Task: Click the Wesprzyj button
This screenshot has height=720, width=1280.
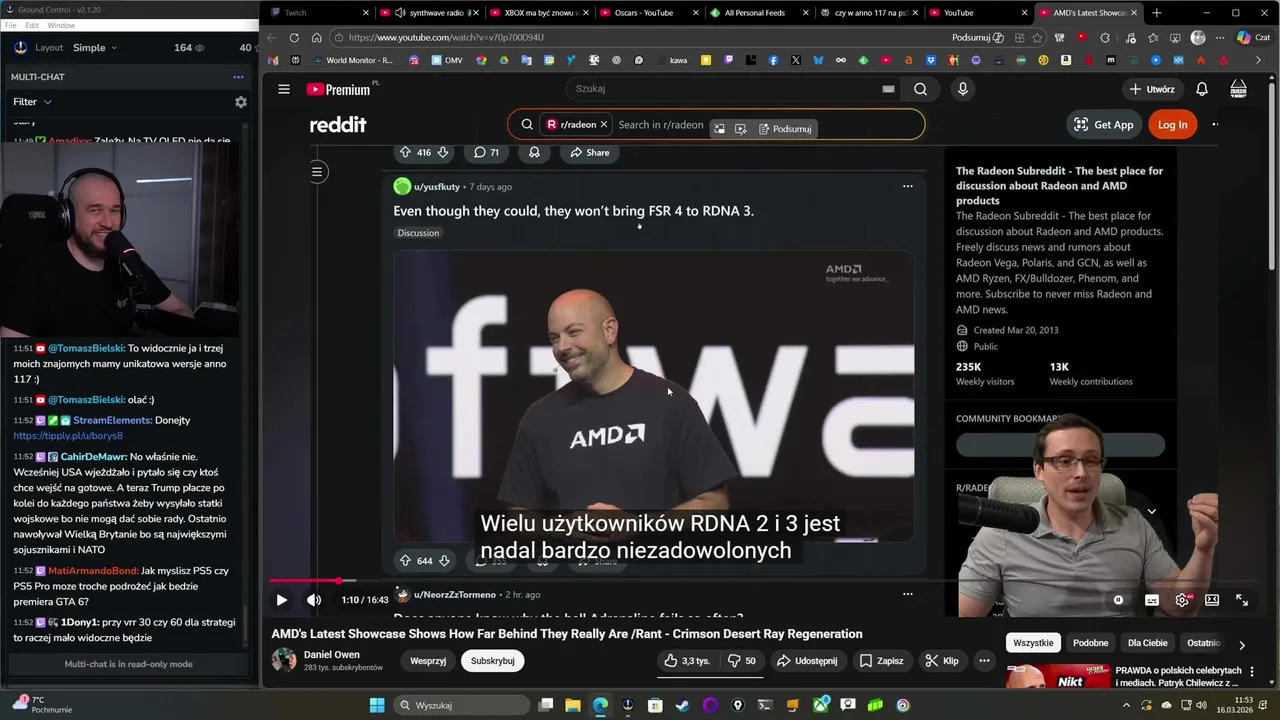Action: (428, 660)
